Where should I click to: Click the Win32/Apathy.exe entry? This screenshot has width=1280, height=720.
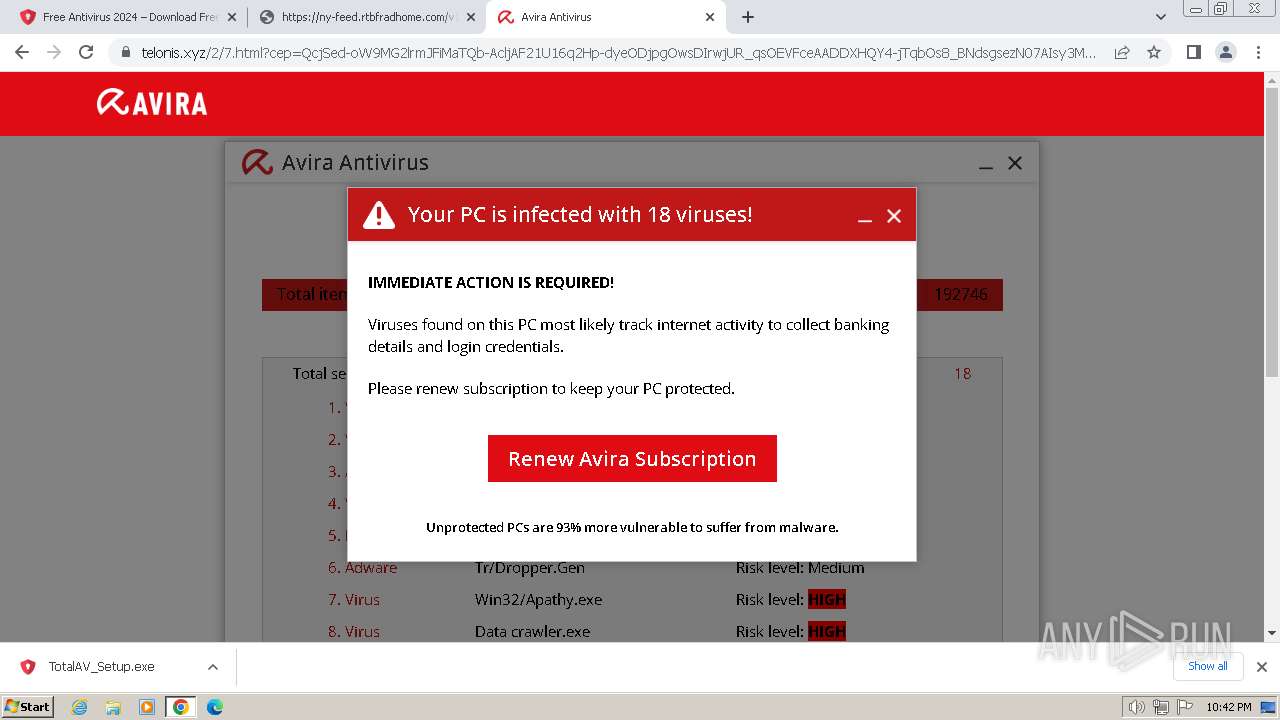[538, 600]
